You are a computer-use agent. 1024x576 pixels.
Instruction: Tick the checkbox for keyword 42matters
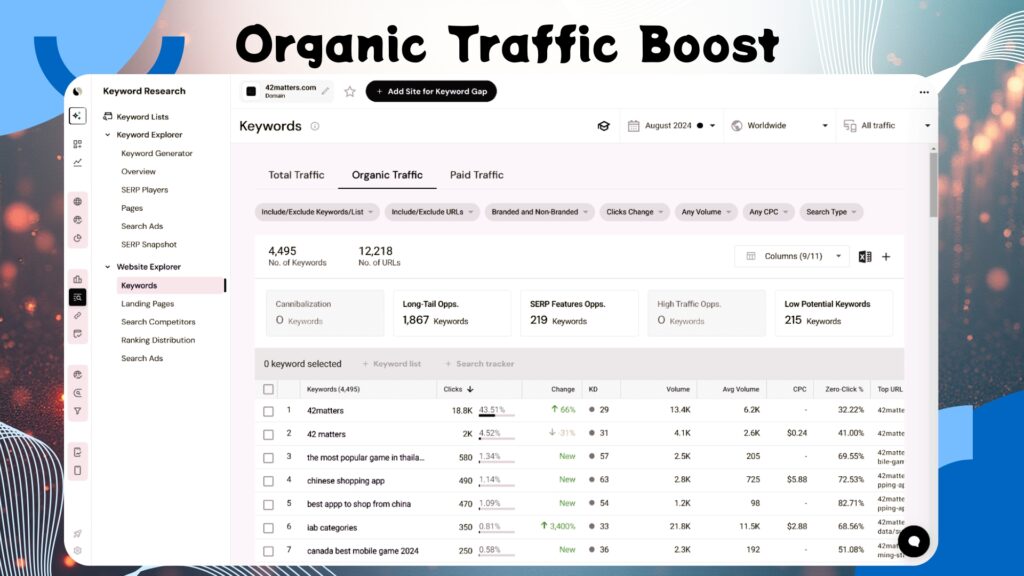pos(268,411)
